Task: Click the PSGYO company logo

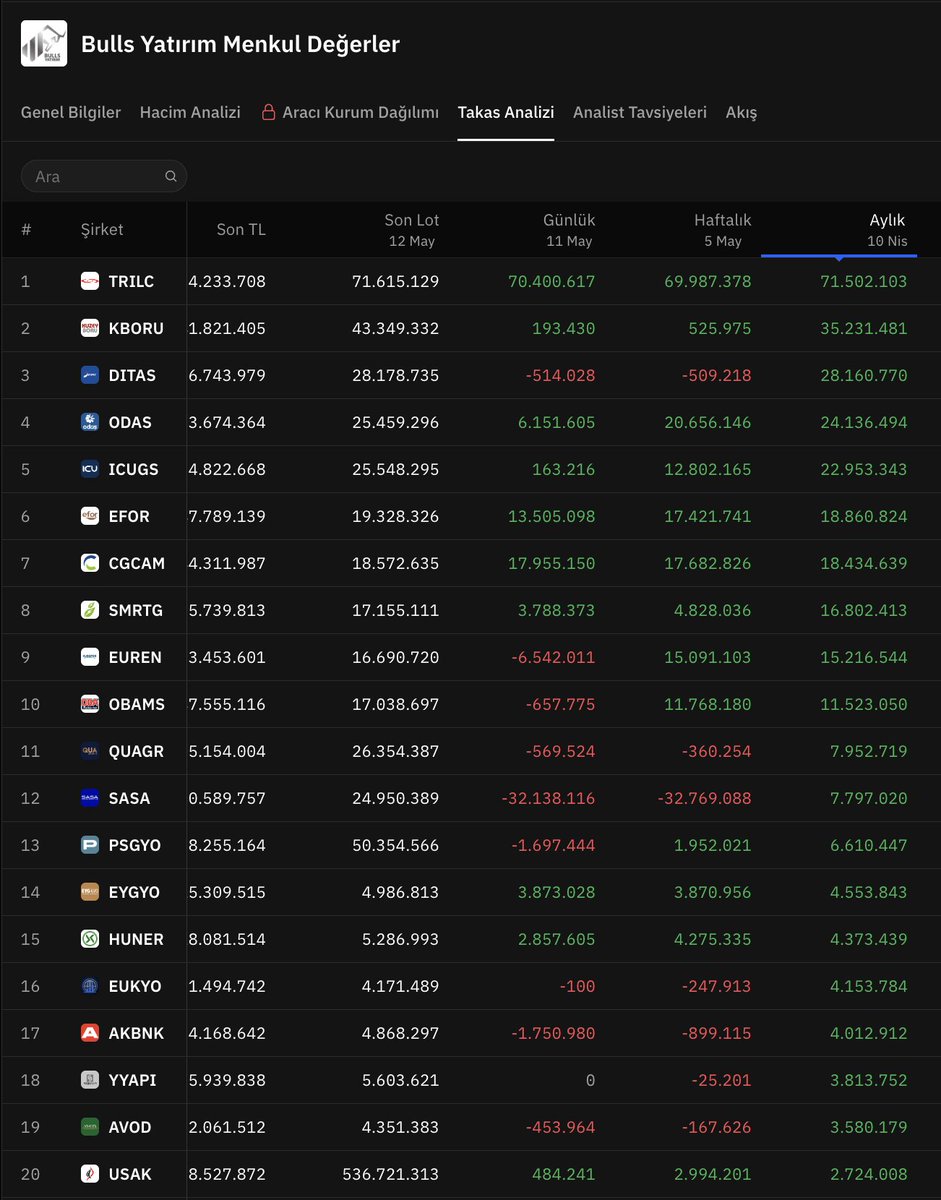Action: [x=90, y=845]
